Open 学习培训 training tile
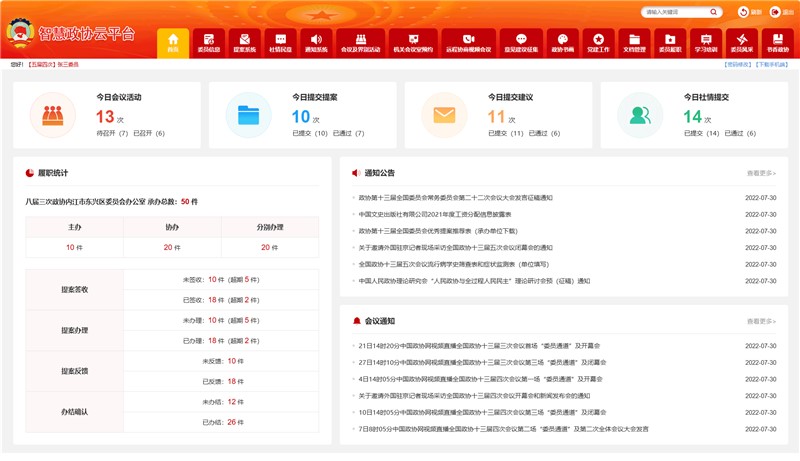 (706, 43)
